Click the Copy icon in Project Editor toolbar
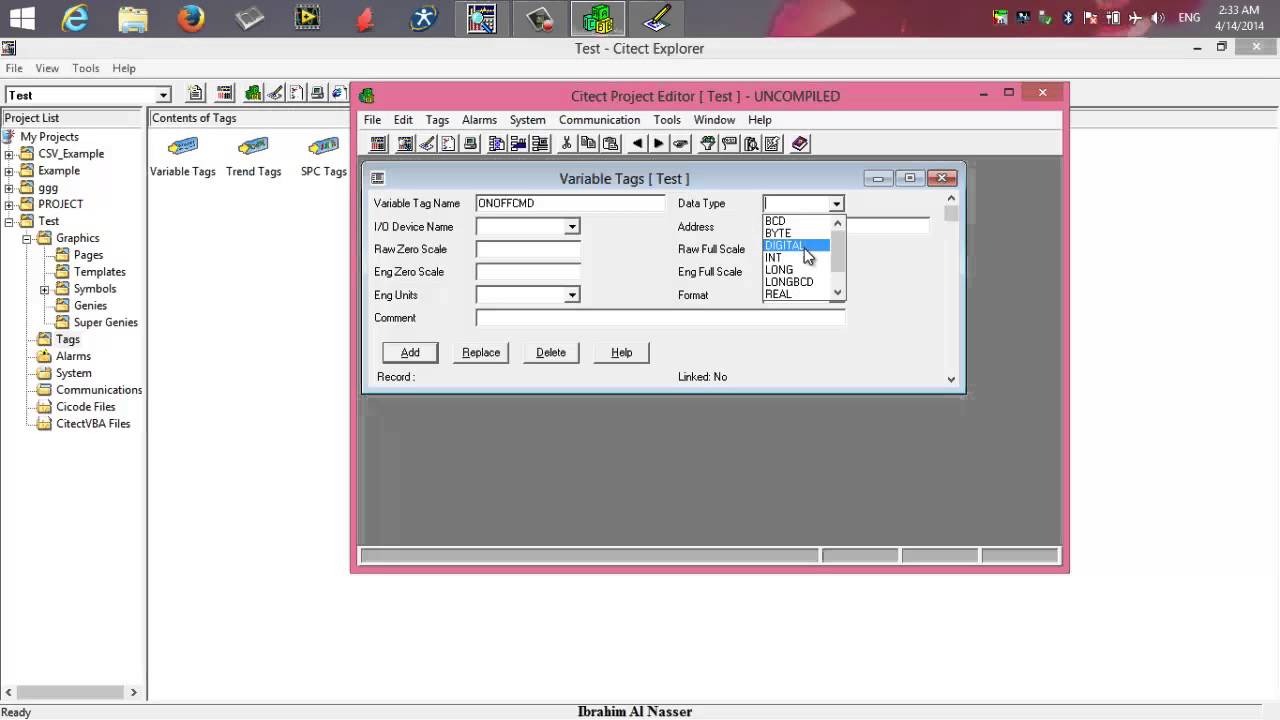 [x=588, y=143]
